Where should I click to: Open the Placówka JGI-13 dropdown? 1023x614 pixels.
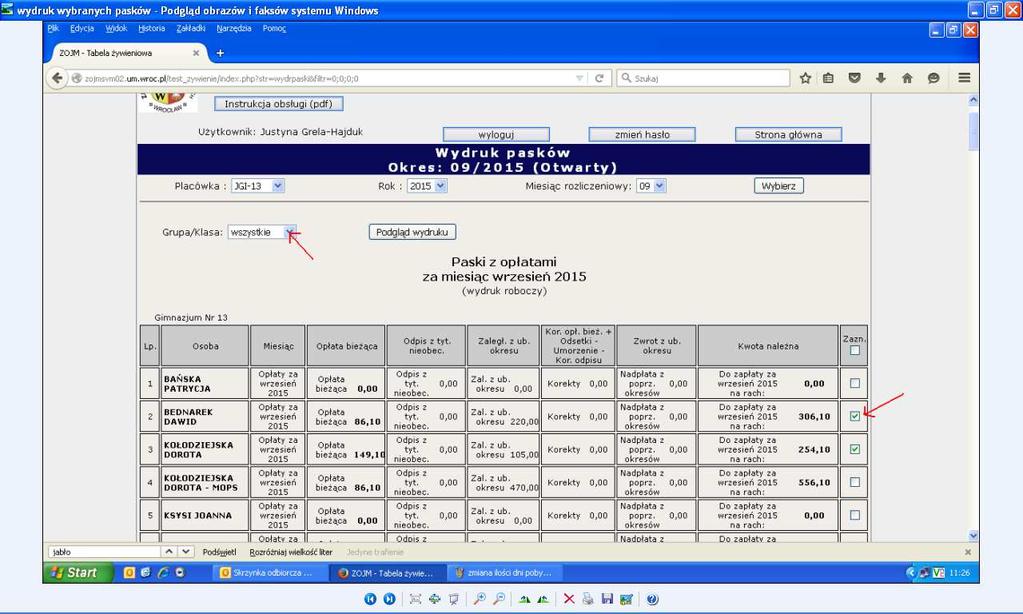[x=258, y=186]
